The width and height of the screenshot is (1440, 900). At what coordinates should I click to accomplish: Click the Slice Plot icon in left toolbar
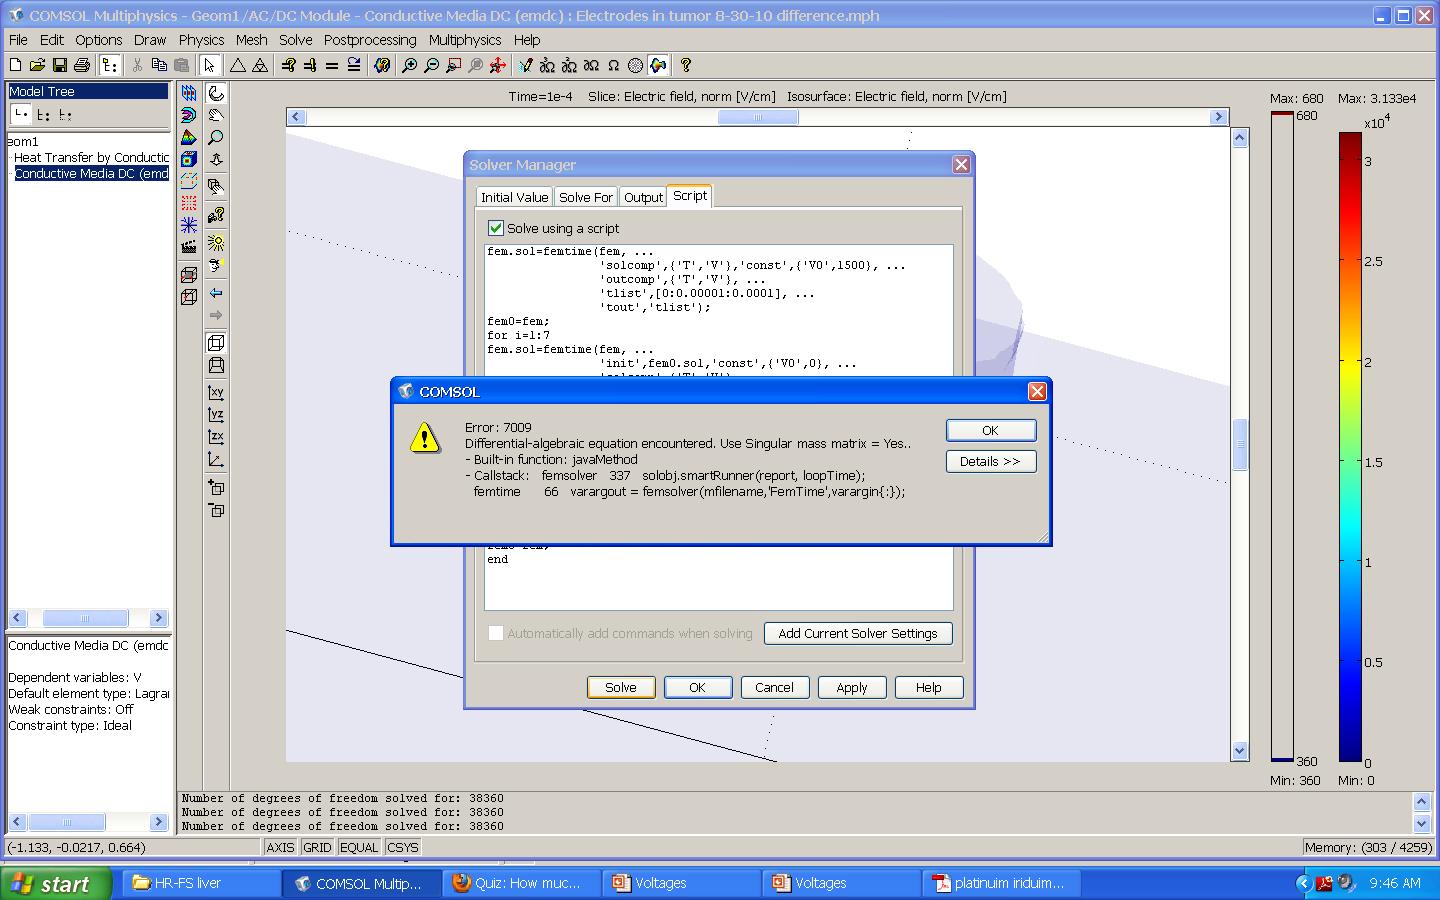coord(189,93)
